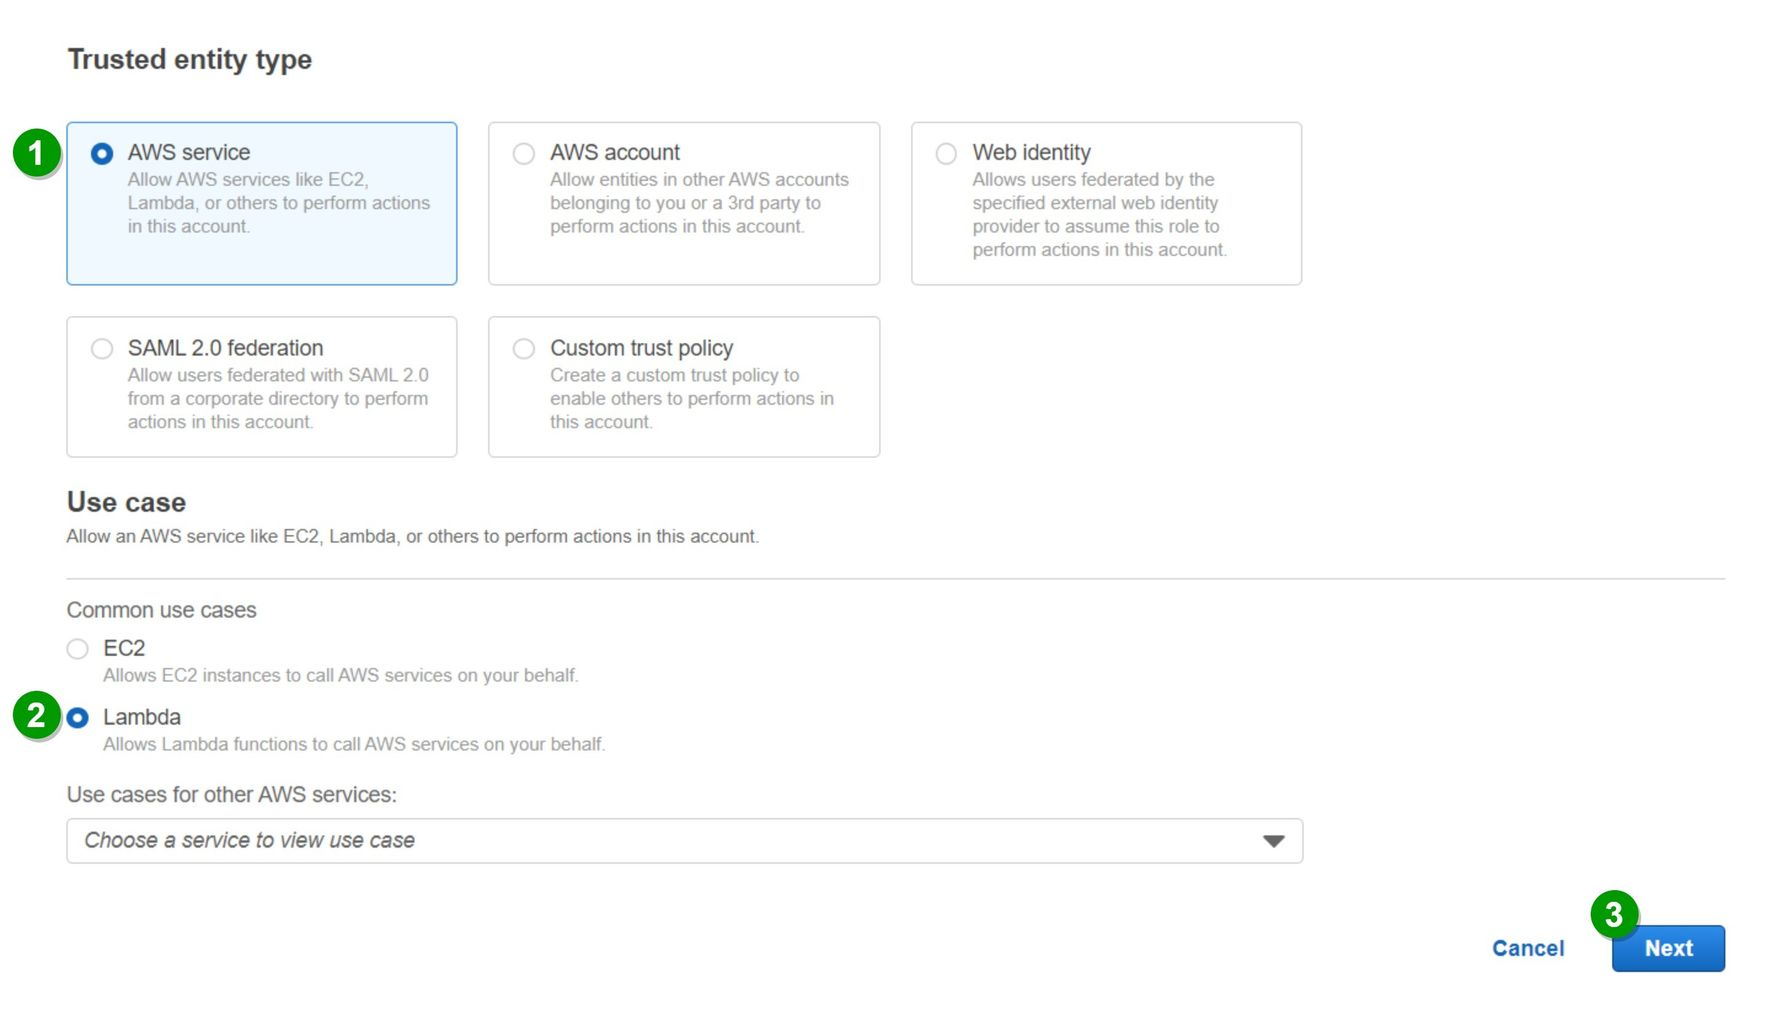Click the Cancel link

click(1528, 948)
